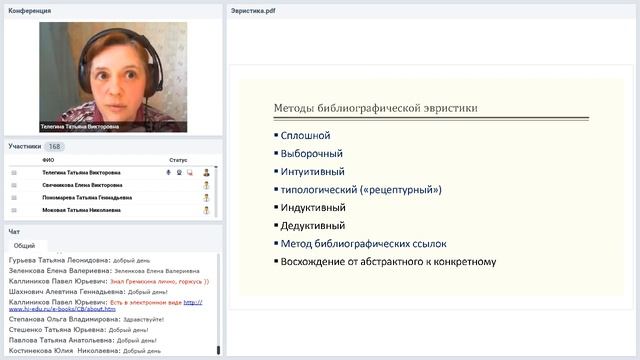
Task: Click the slide bullet типологический («рецептурный»)
Action: pyautogui.click(x=361, y=190)
